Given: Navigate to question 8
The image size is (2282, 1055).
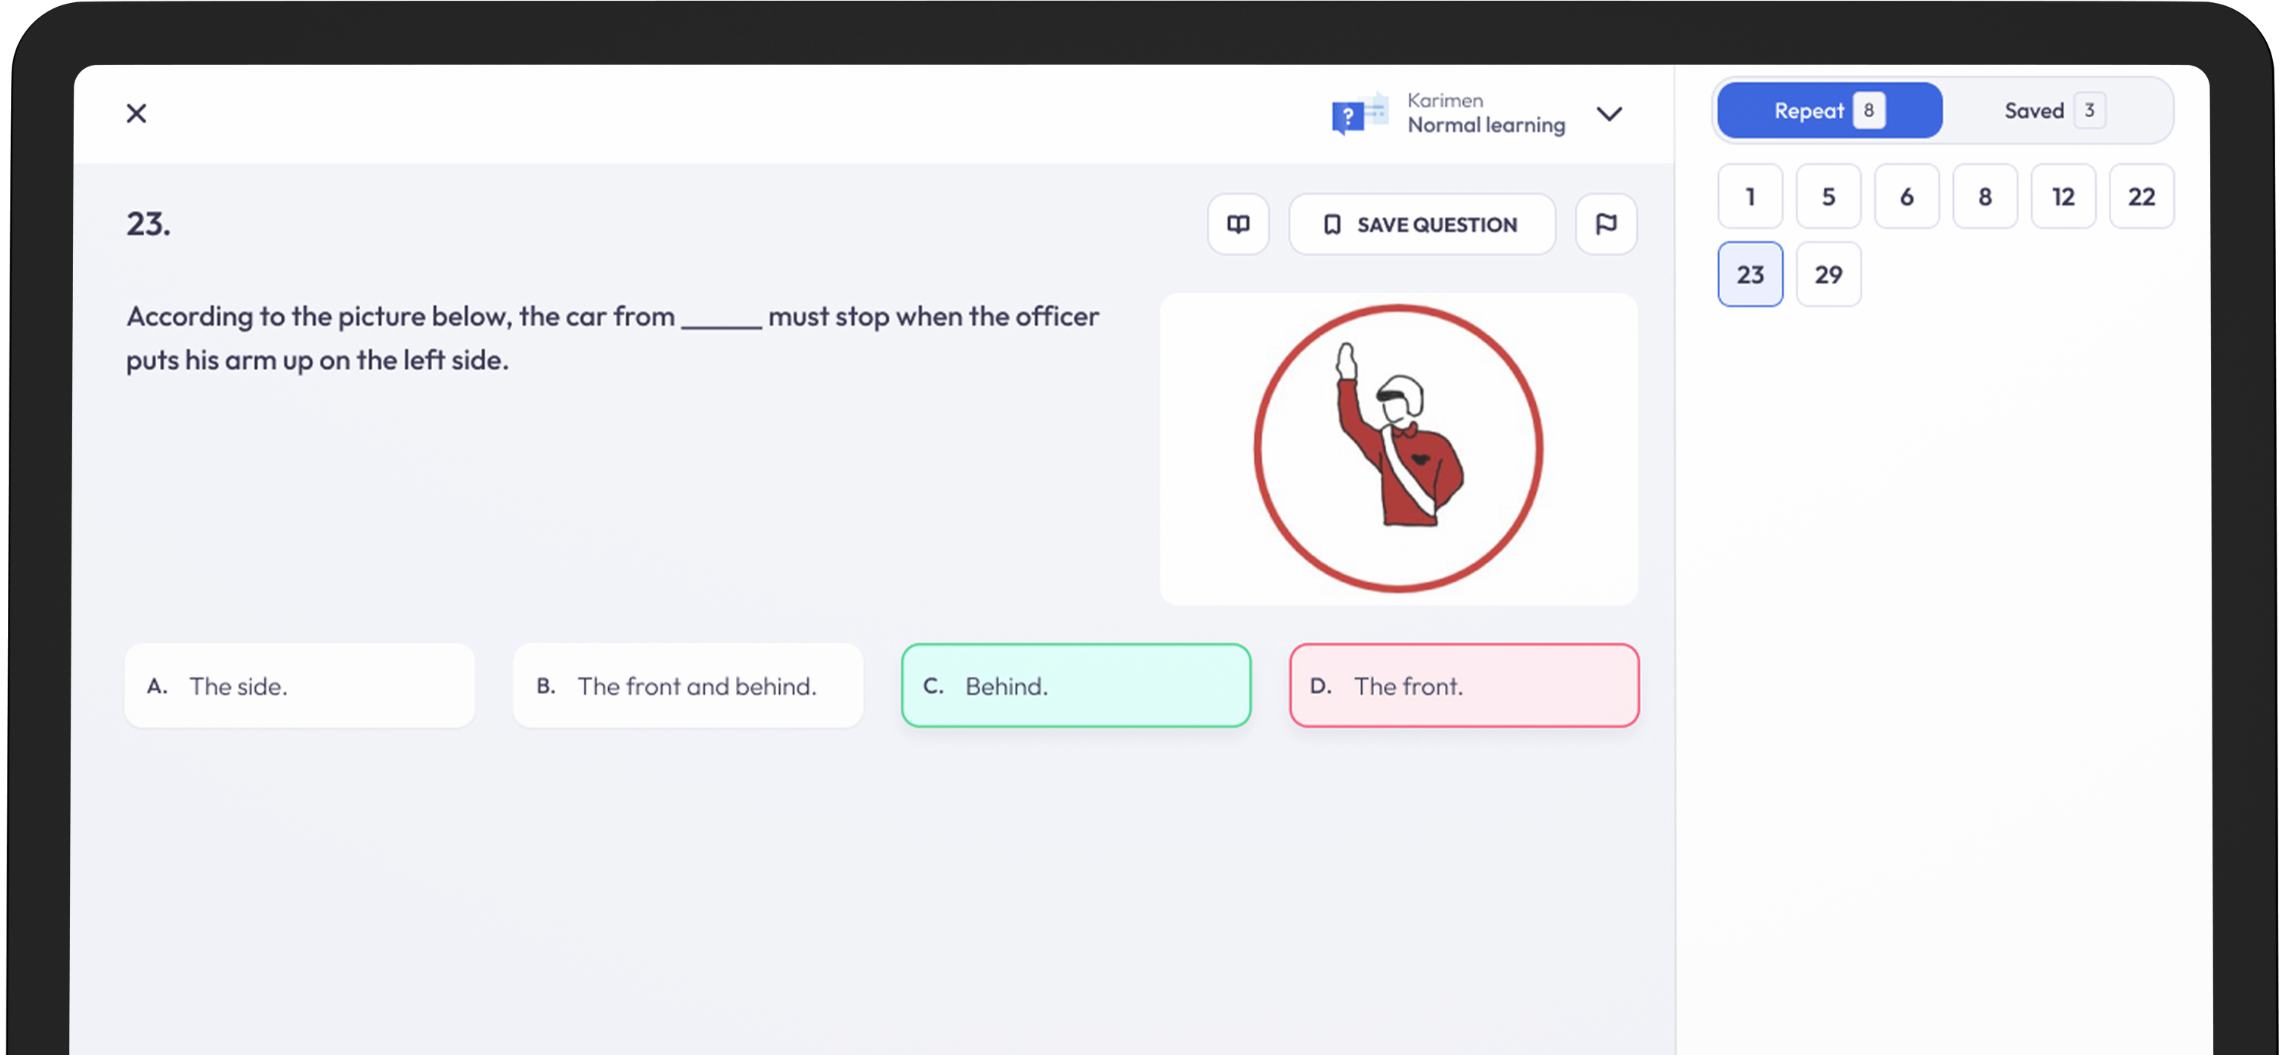Looking at the screenshot, I should click(1984, 196).
